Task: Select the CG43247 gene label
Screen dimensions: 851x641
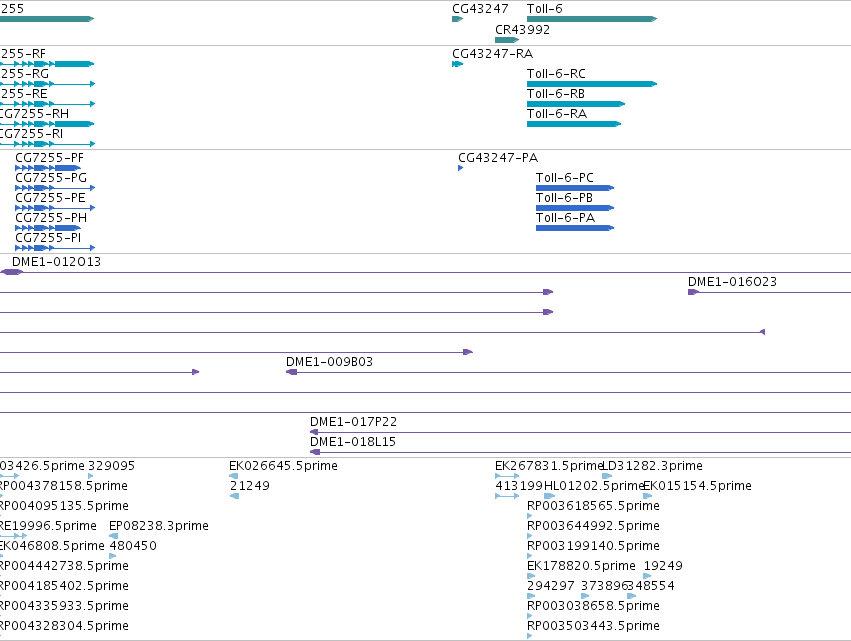Action: click(x=480, y=9)
